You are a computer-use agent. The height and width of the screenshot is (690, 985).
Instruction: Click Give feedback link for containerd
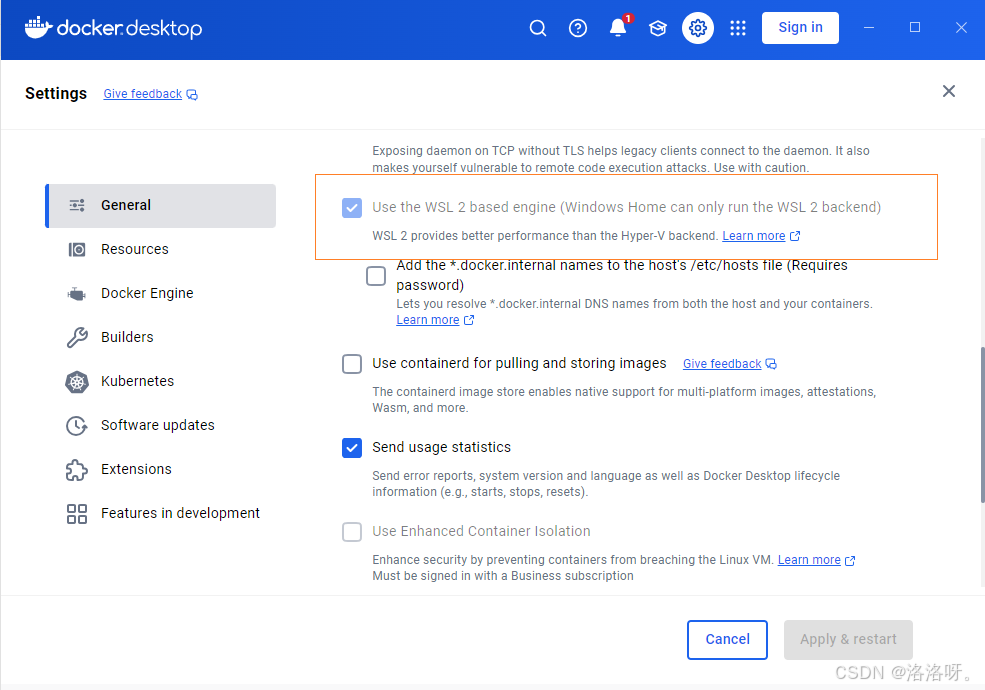[722, 364]
